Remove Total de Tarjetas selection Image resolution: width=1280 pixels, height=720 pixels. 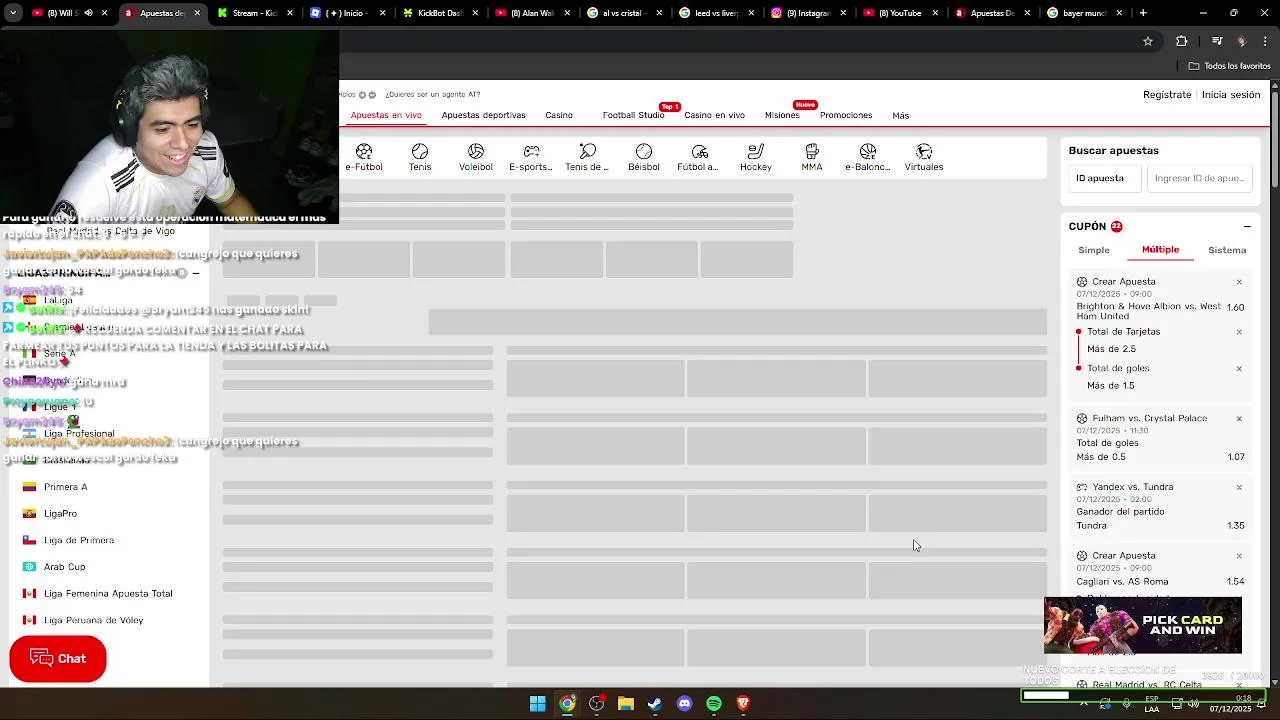tap(1239, 332)
